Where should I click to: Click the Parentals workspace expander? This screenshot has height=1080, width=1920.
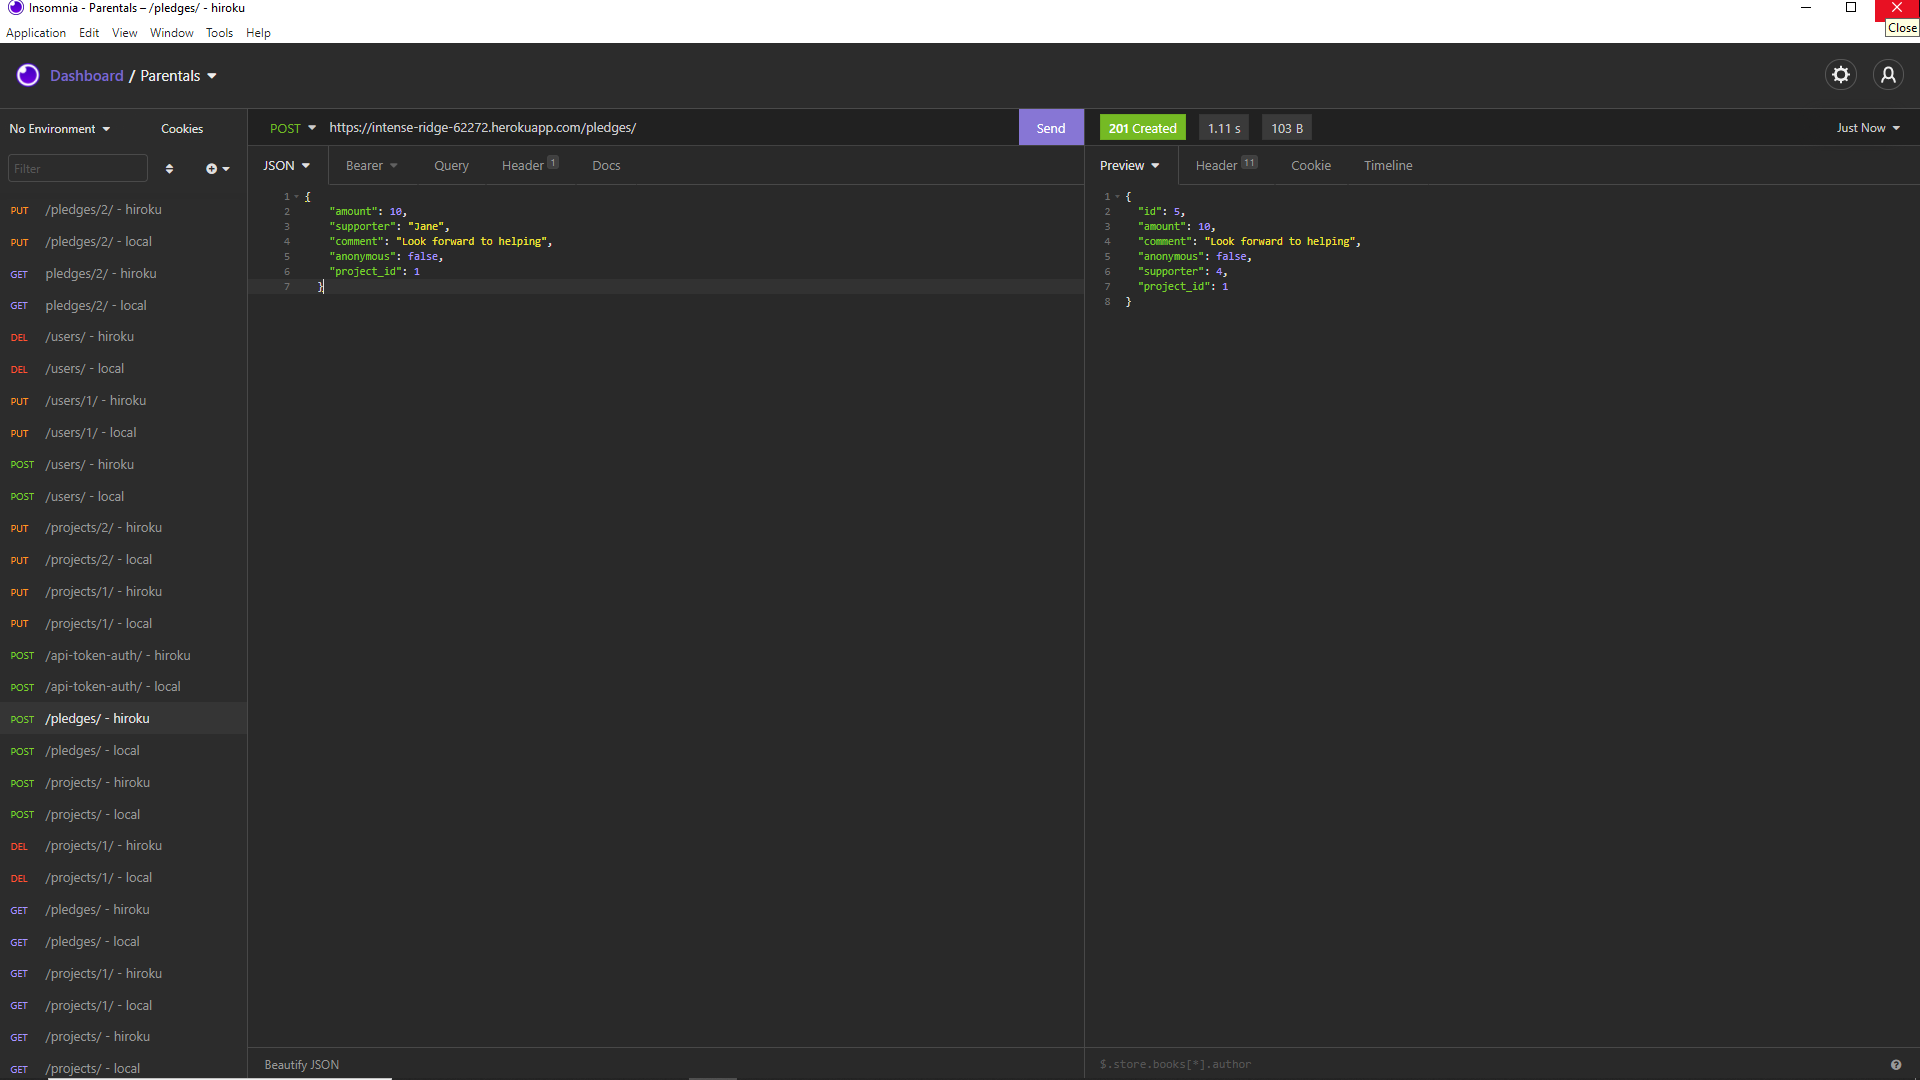pos(210,75)
